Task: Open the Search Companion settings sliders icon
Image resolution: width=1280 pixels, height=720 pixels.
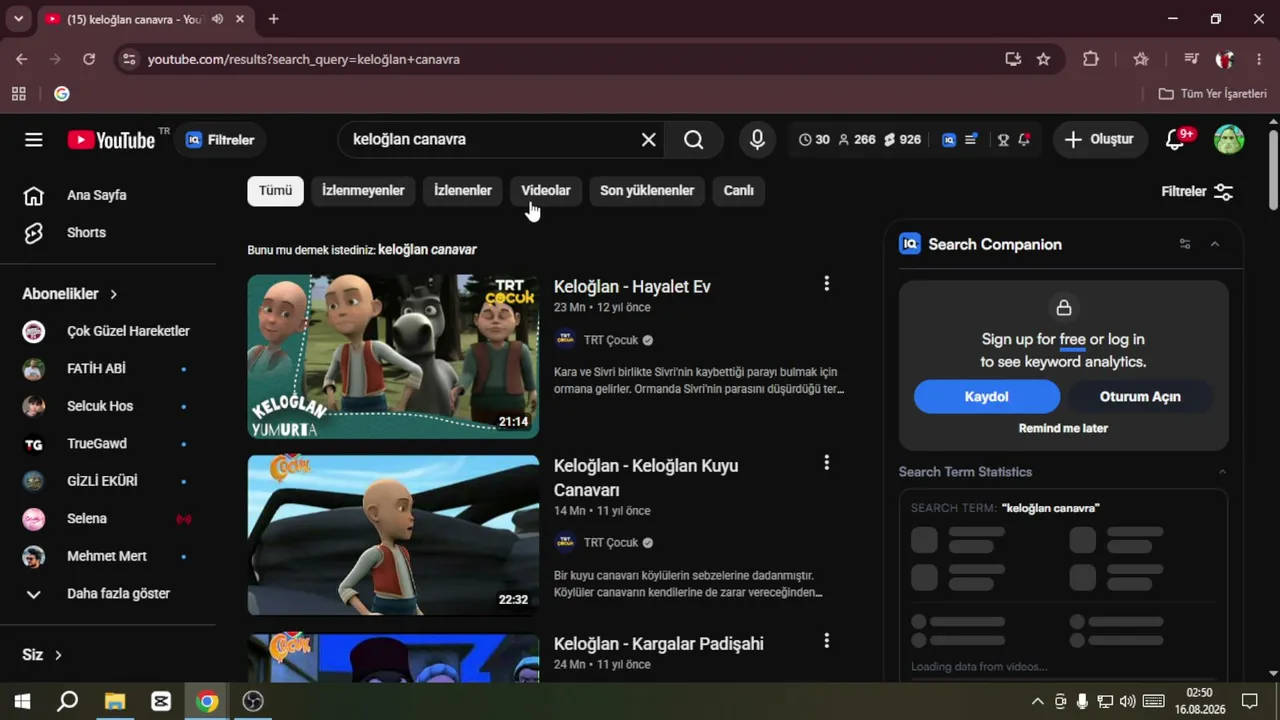Action: pyautogui.click(x=1185, y=244)
